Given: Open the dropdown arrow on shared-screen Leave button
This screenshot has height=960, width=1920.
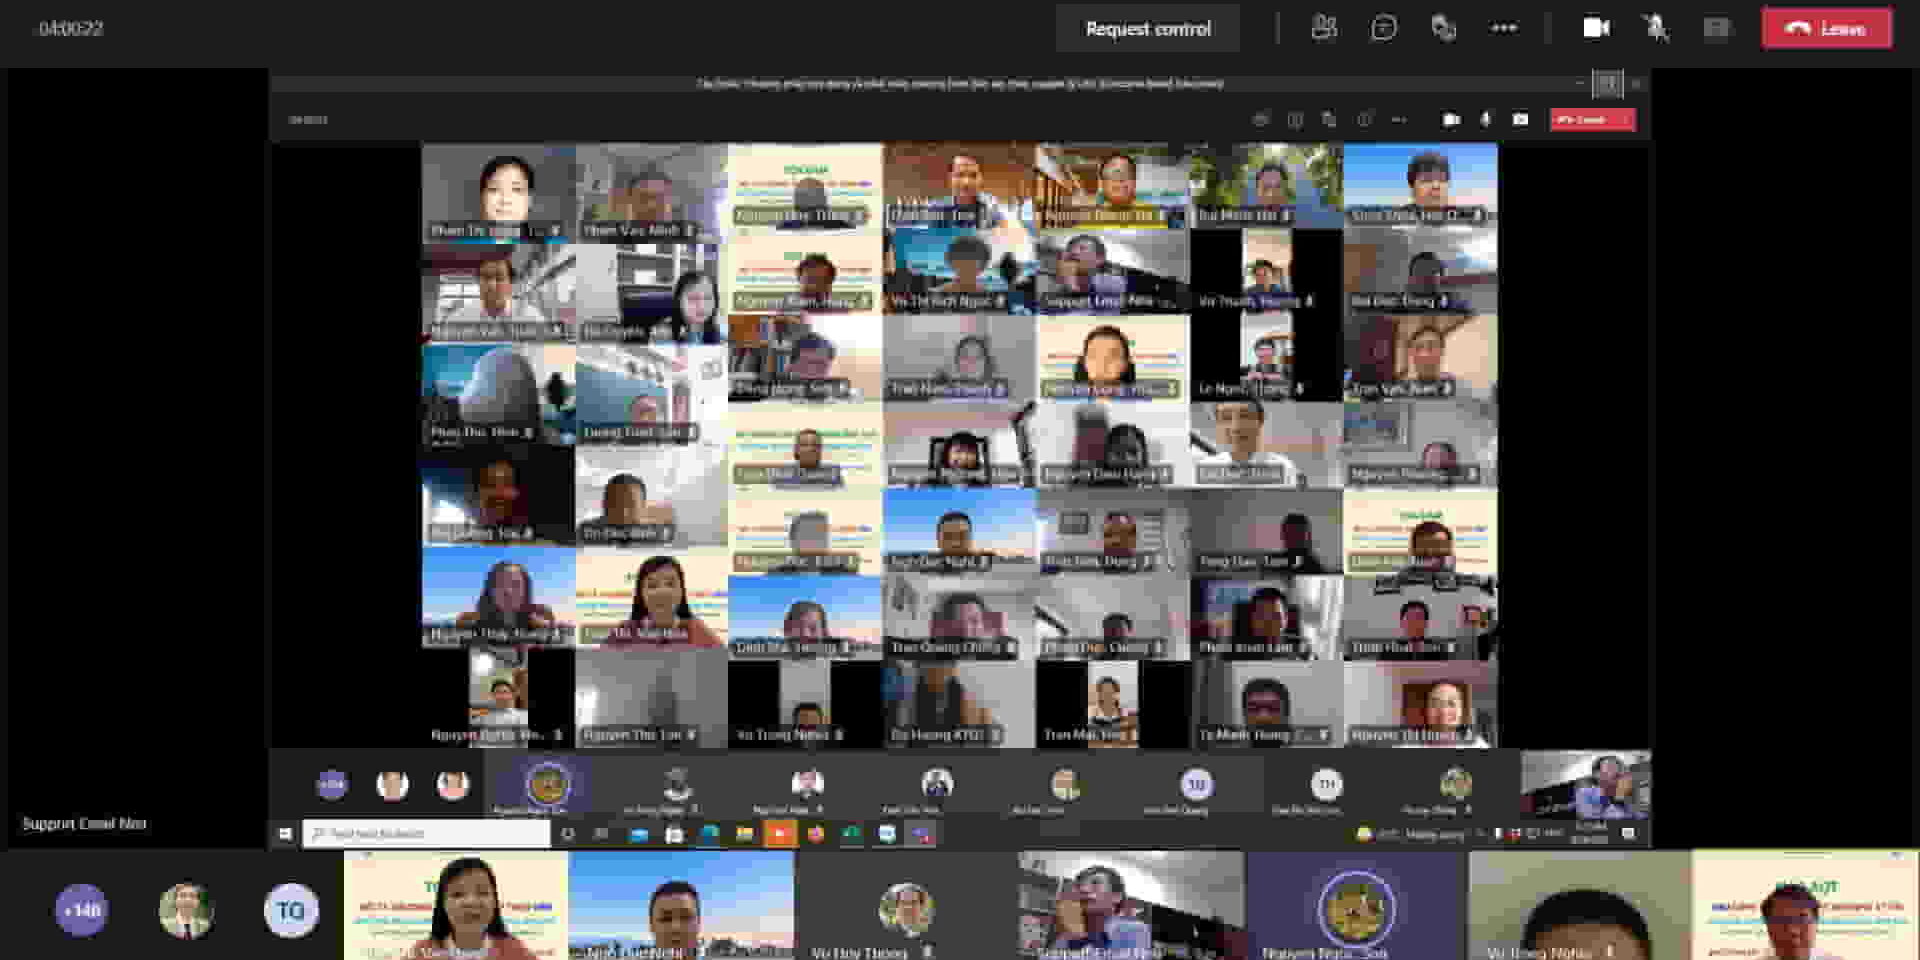Looking at the screenshot, I should tap(1625, 120).
